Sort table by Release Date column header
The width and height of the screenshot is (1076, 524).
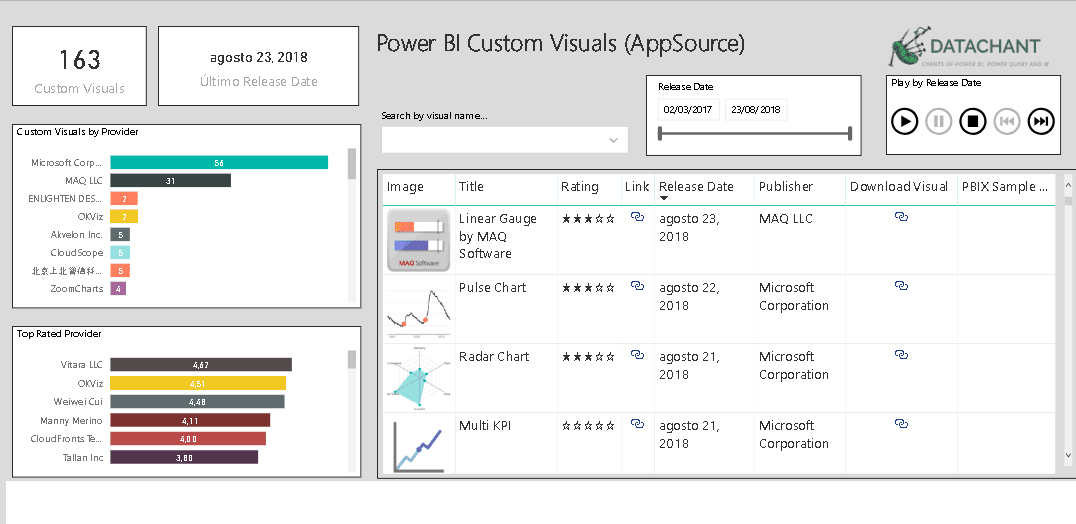pos(696,187)
